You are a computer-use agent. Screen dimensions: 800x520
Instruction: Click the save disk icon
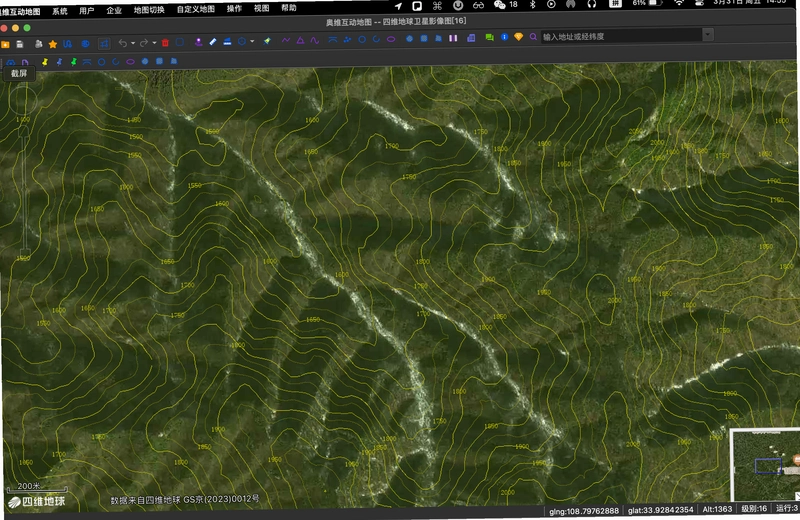[20, 44]
